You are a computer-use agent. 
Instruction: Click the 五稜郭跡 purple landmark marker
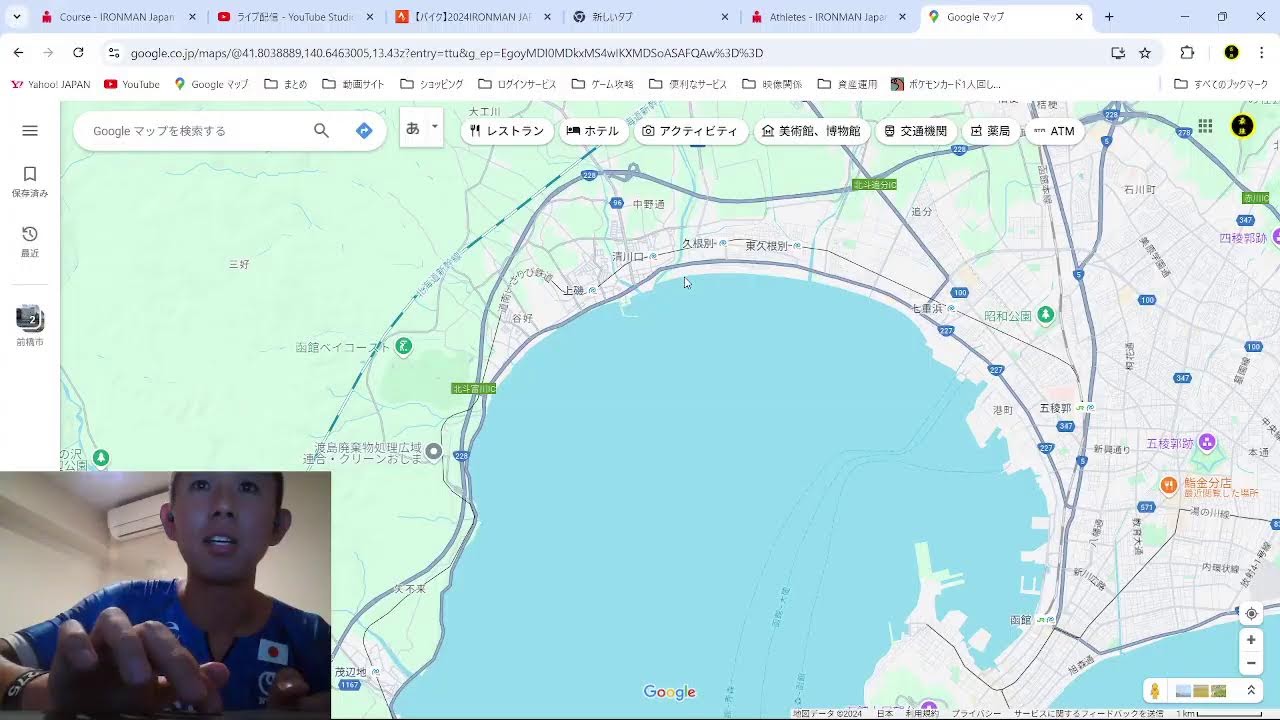click(1207, 442)
